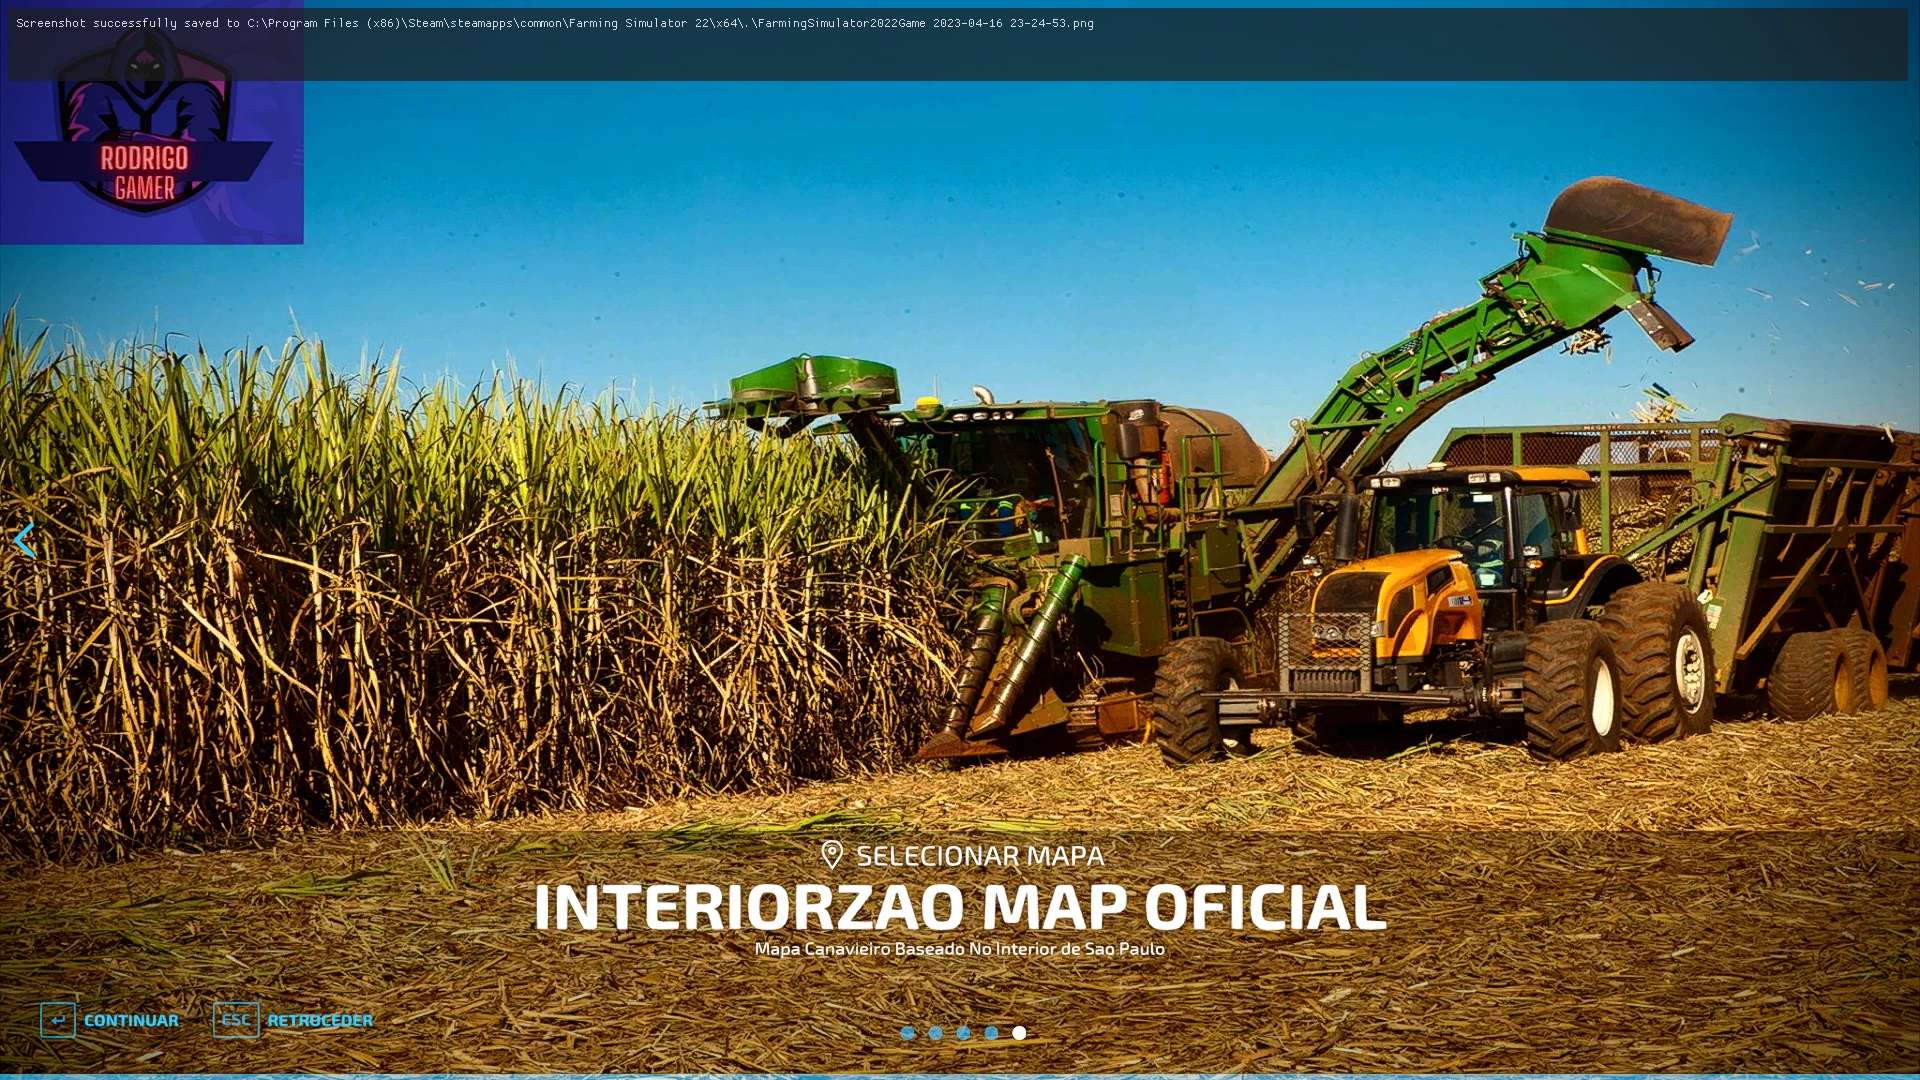Click the Mapa Canavieiro description subtitle
Screen dimensions: 1920x1080
[x=960, y=949]
